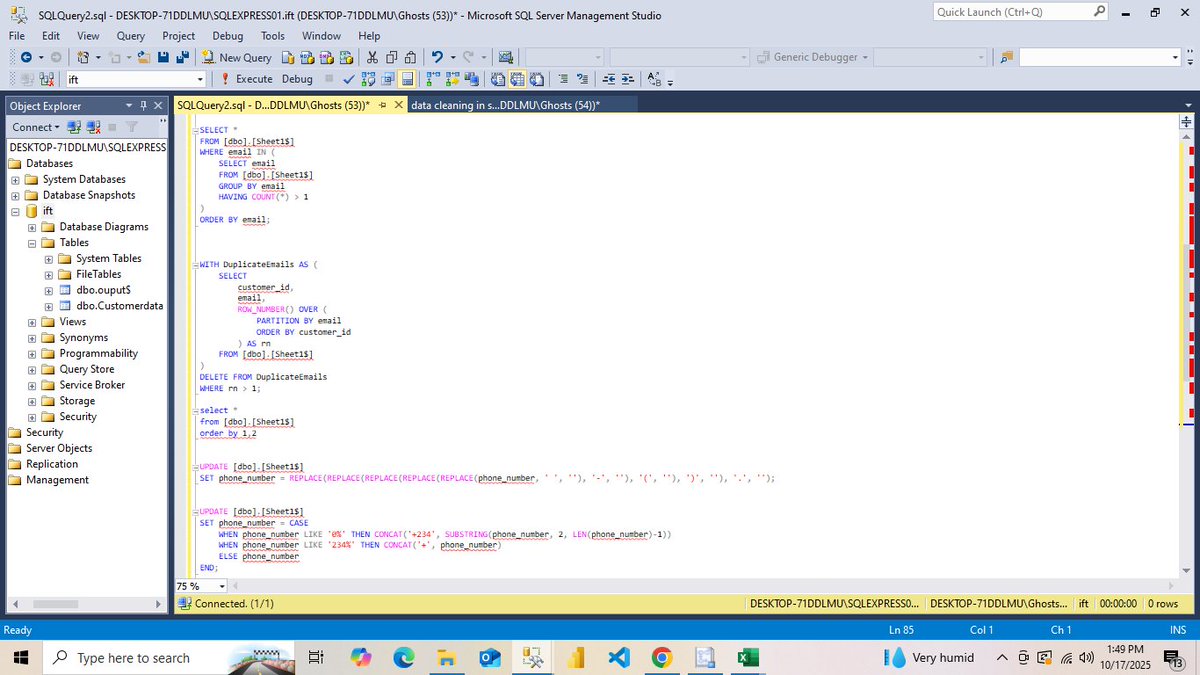Select the Query Store folder
The image size is (1200, 675).
(86, 369)
